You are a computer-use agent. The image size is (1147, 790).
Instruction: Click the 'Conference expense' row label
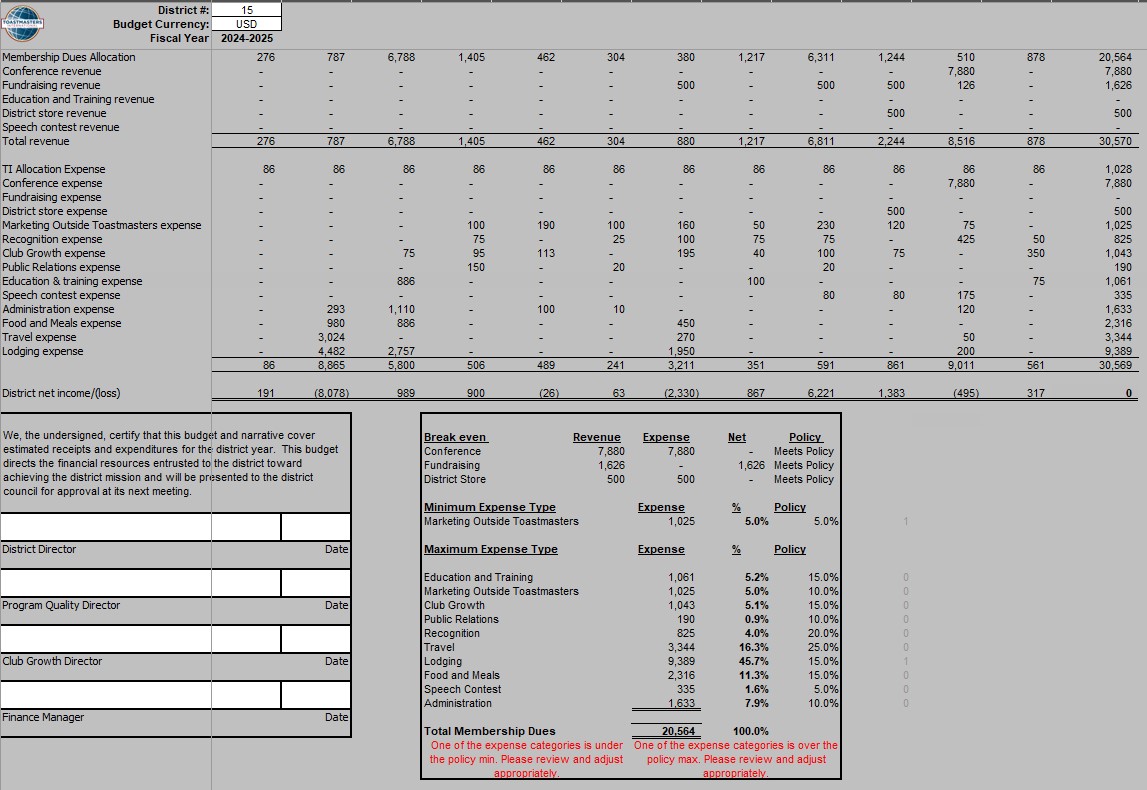point(52,183)
